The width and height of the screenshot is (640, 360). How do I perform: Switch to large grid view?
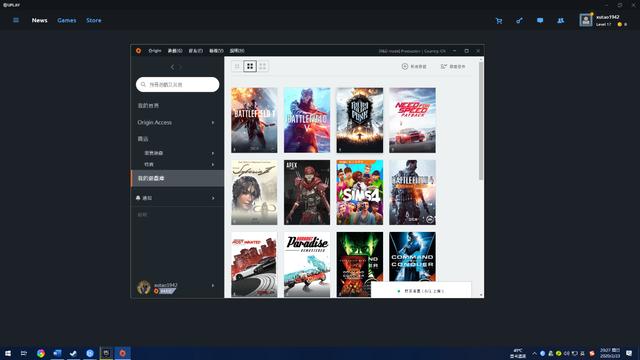(263, 66)
